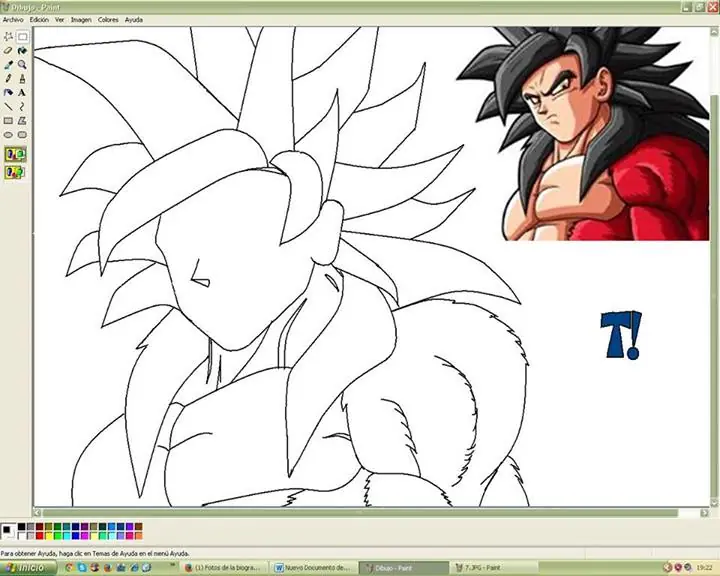Image resolution: width=720 pixels, height=576 pixels.
Task: Choose opaque selection option in toolbox
Action: point(15,154)
